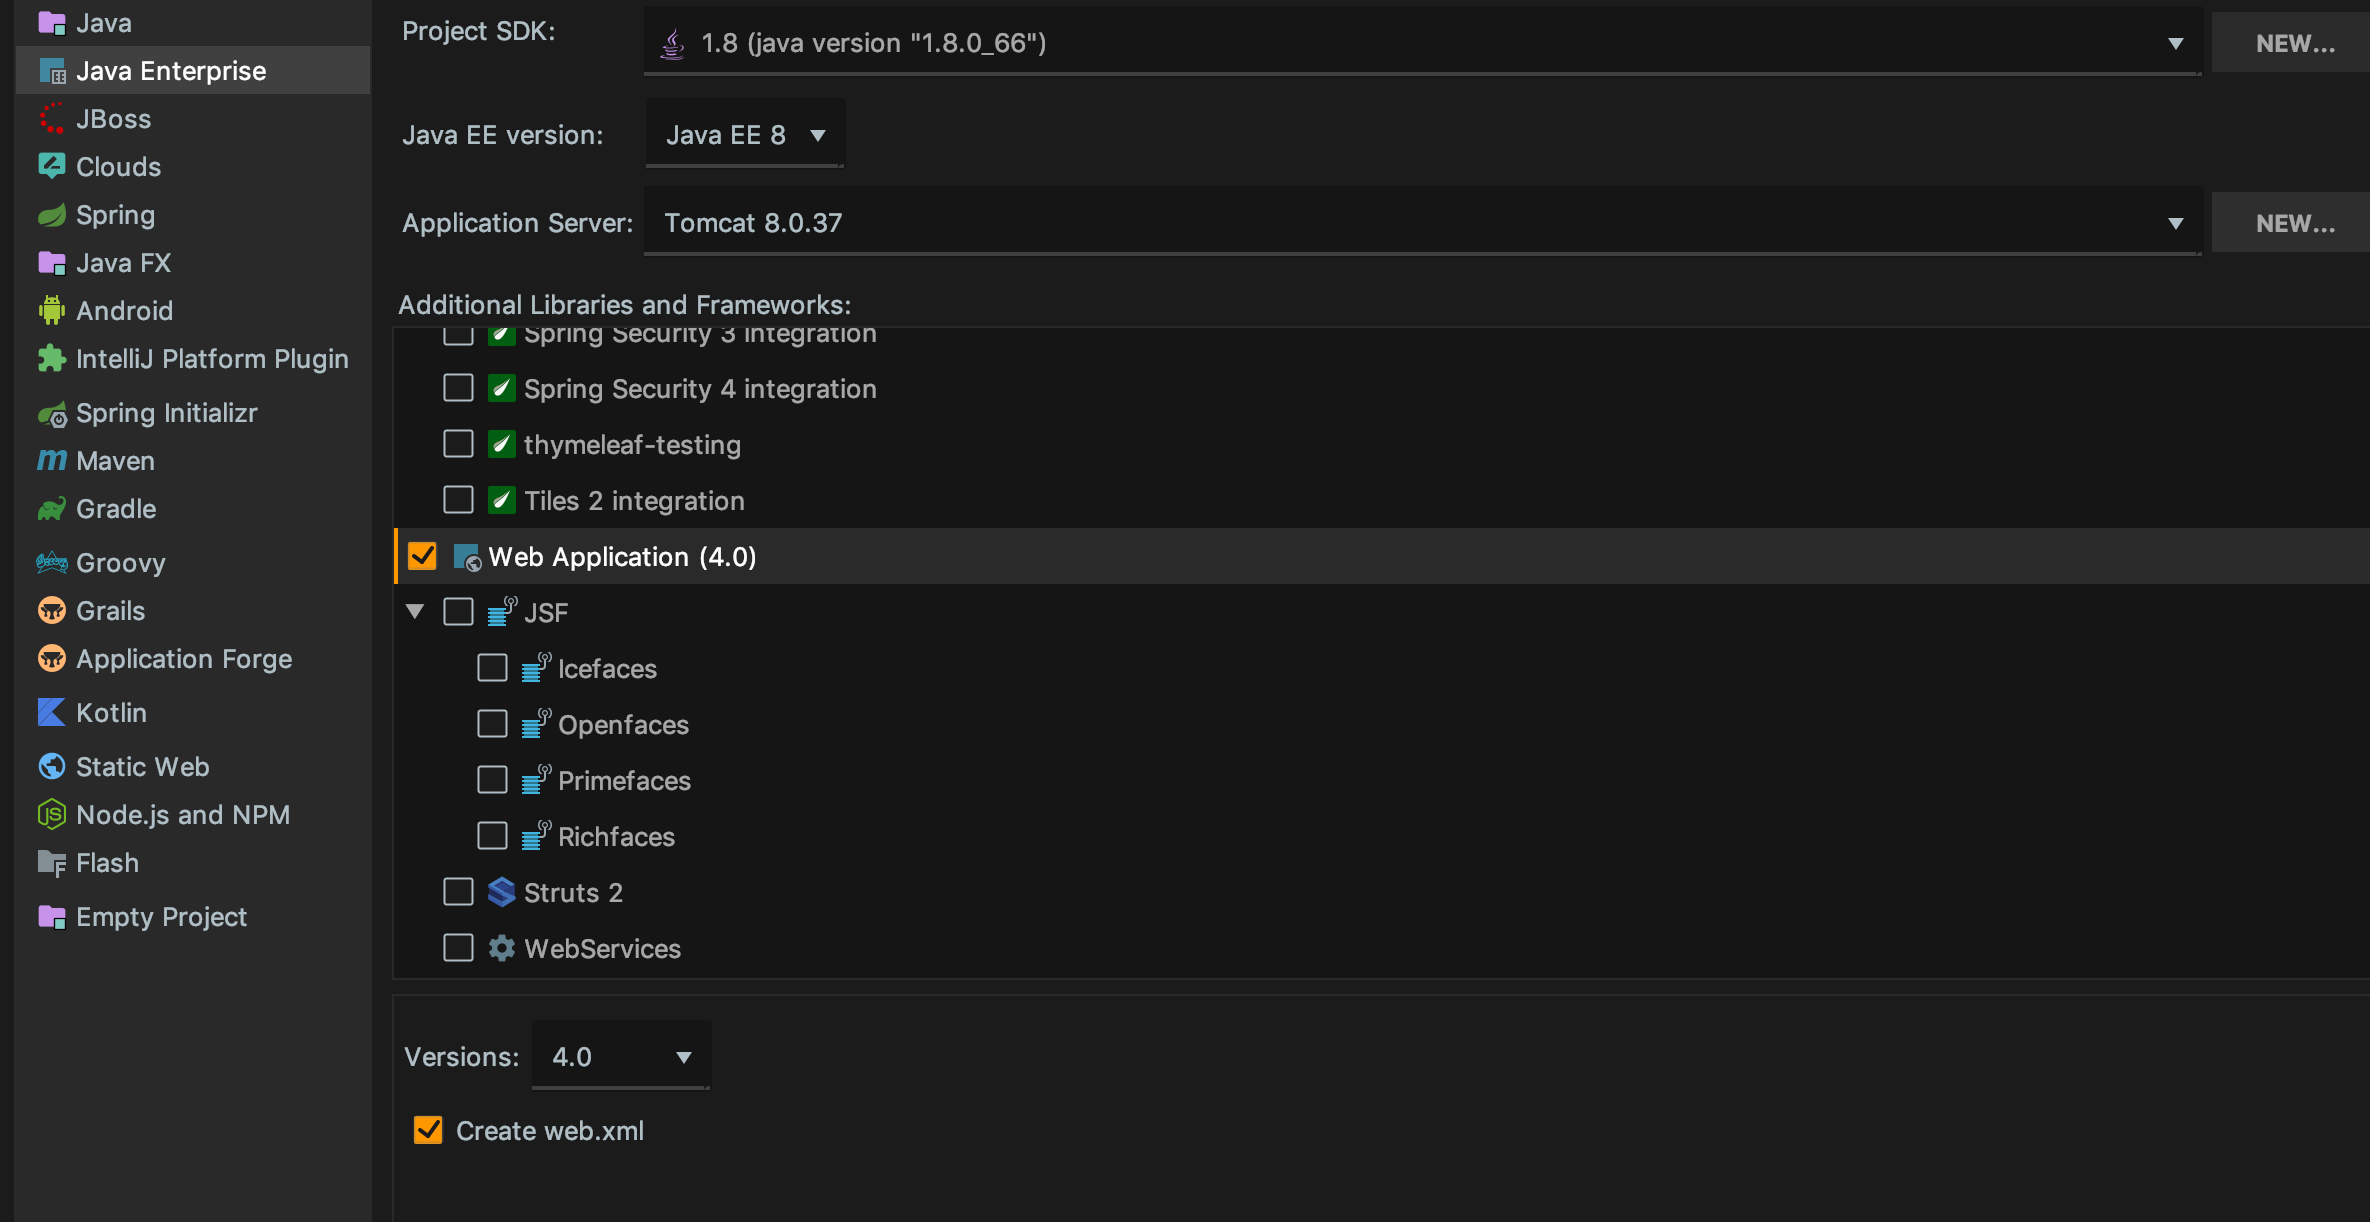Select the Spring Initializr project type
This screenshot has width=2370, height=1222.
[x=193, y=413]
